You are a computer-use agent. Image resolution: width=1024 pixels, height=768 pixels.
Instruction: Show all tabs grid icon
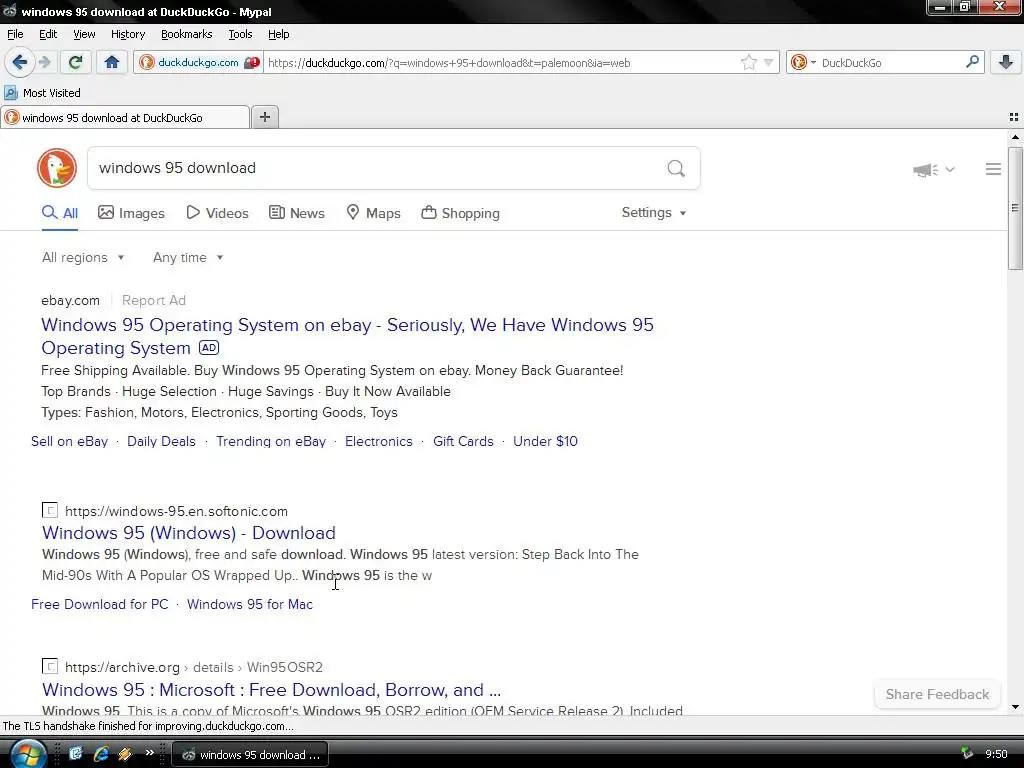[1014, 118]
